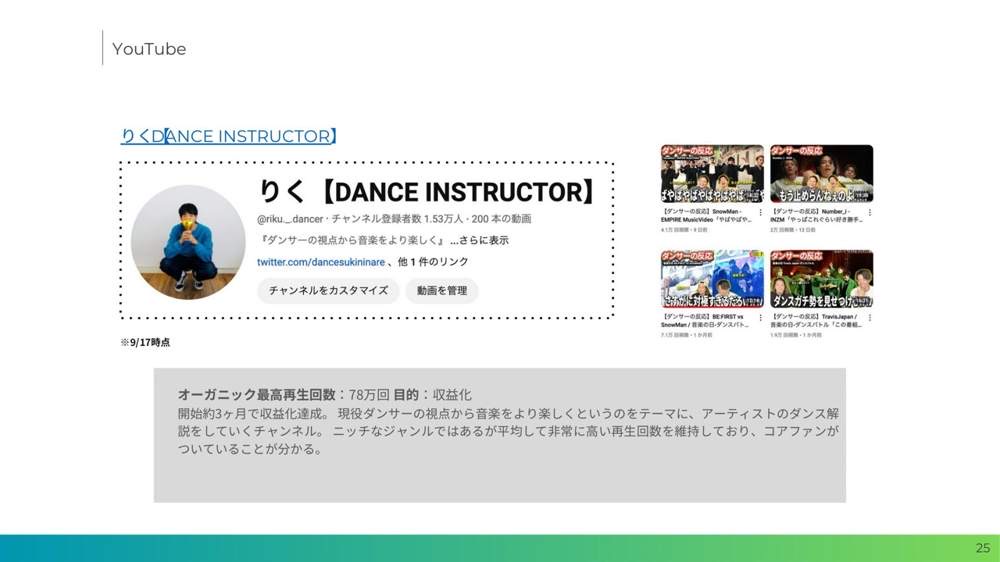Open the twitter.com/dancesukininare link
The image size is (1000, 562).
[321, 262]
